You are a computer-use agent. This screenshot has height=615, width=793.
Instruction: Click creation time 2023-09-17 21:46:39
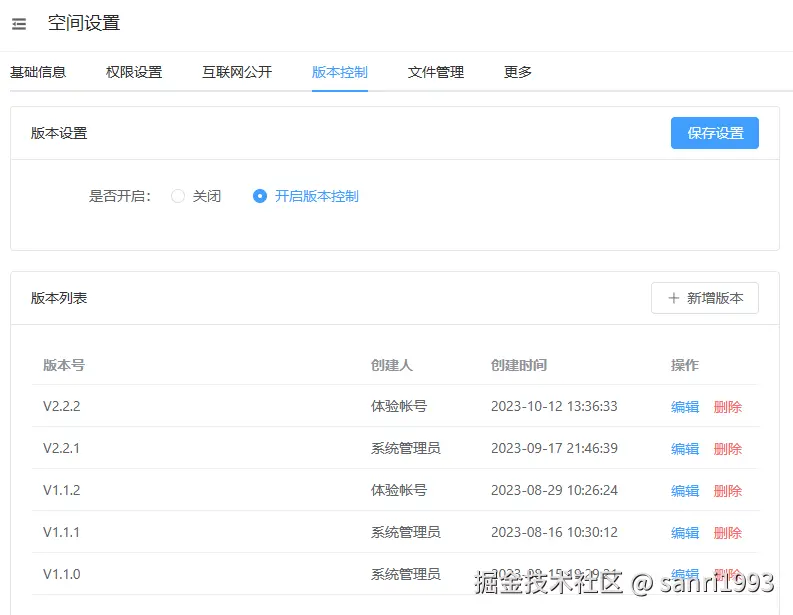pos(554,448)
